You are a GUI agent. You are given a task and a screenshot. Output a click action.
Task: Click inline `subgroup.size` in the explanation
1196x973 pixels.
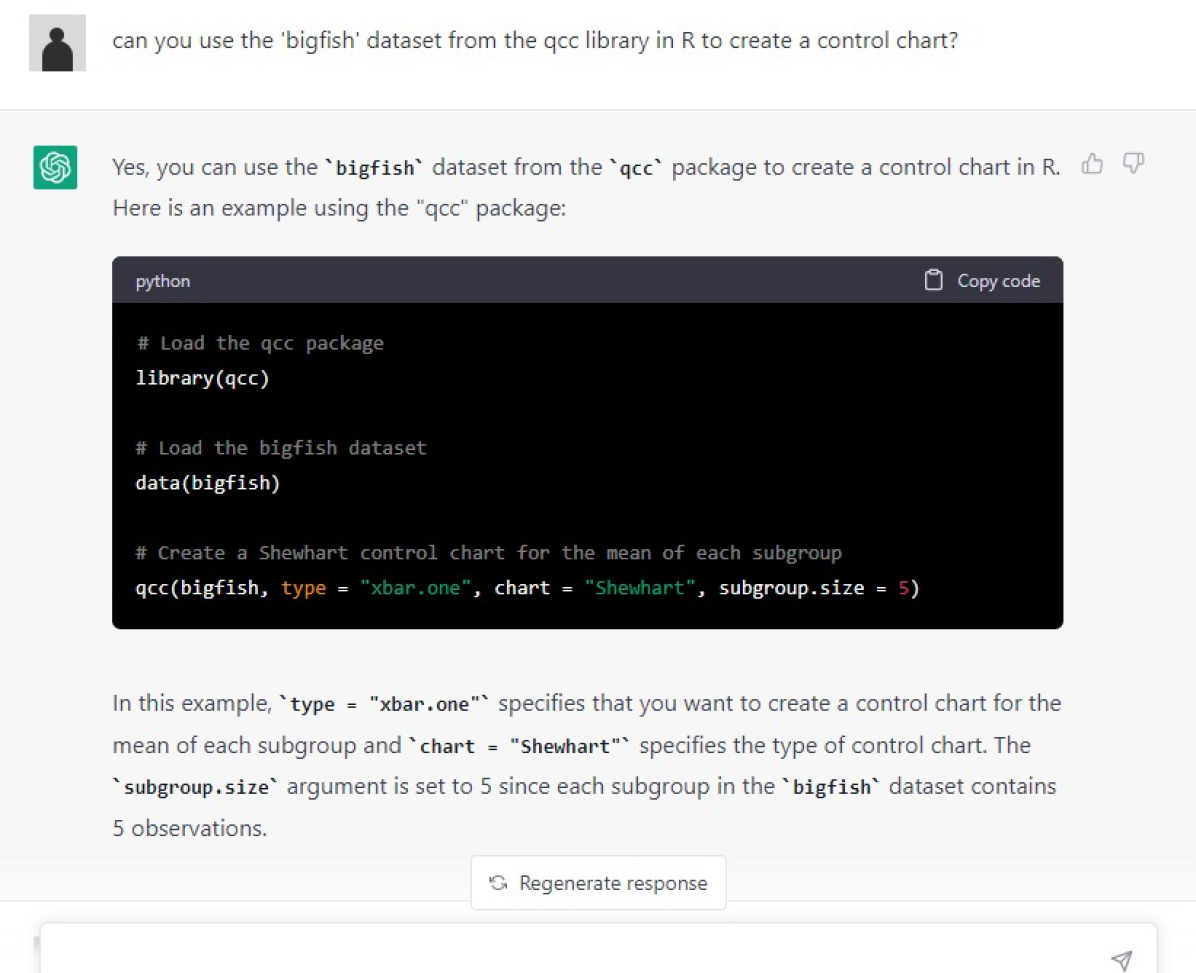198,787
